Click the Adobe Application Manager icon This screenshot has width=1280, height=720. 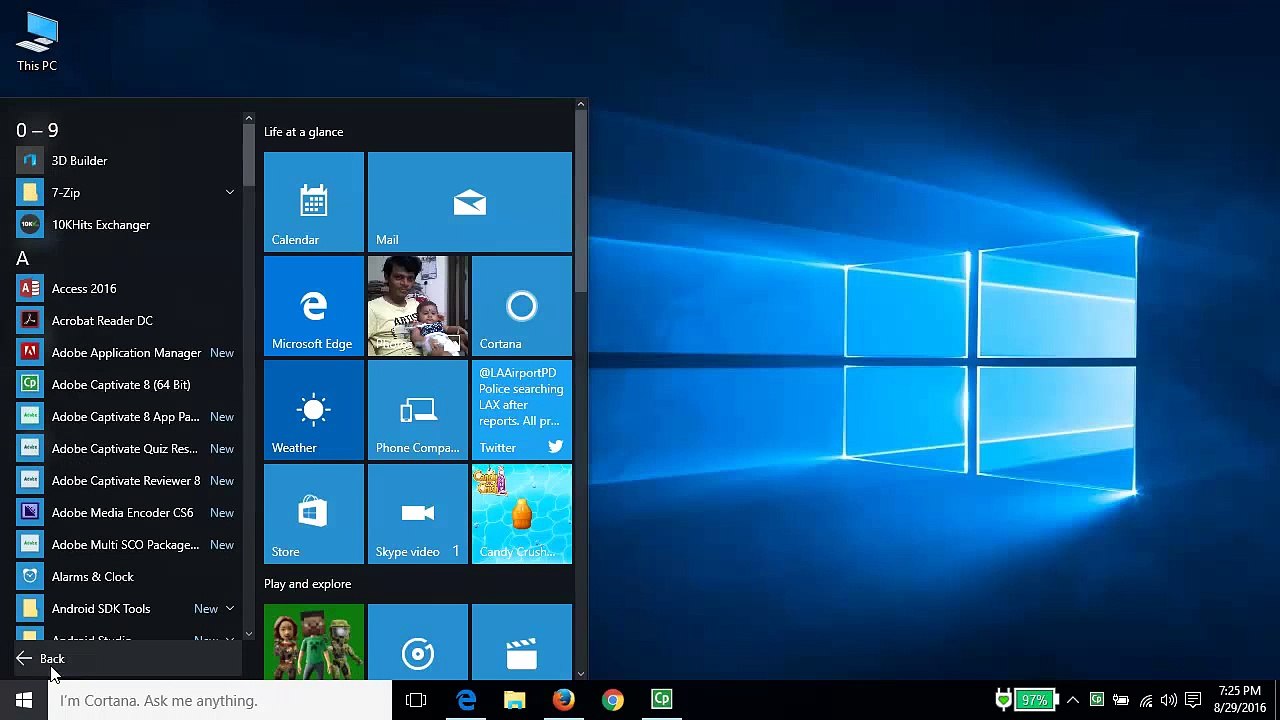tap(30, 352)
